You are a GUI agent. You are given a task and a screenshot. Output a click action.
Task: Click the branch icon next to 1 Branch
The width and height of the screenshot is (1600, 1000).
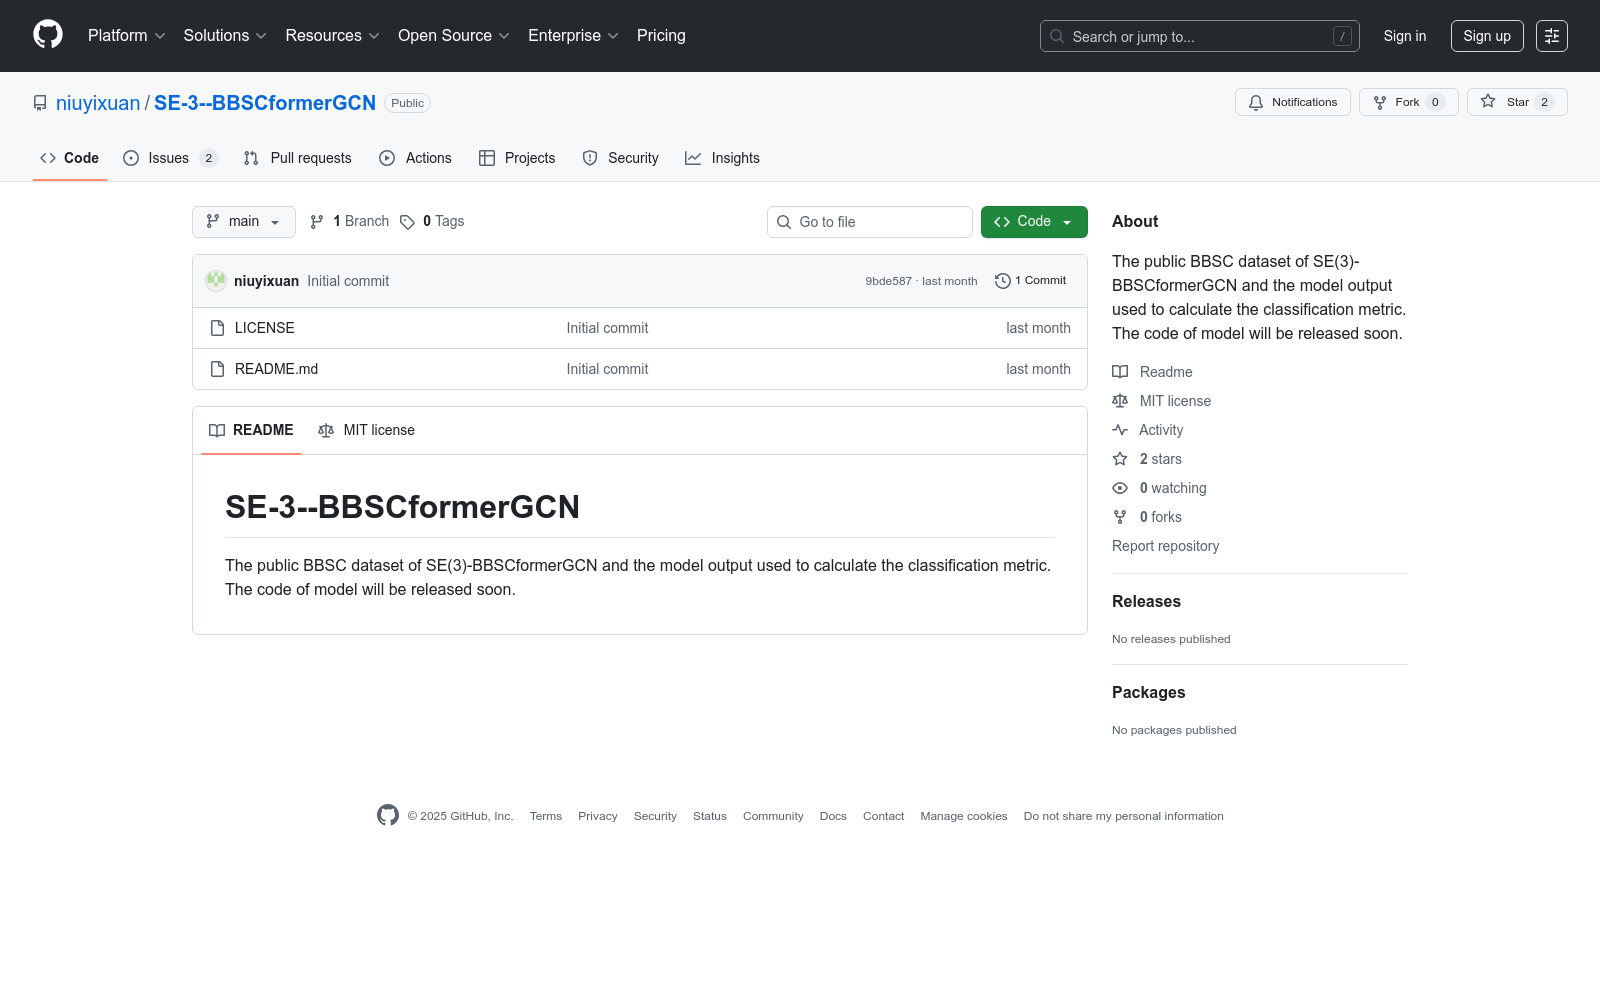tap(317, 222)
